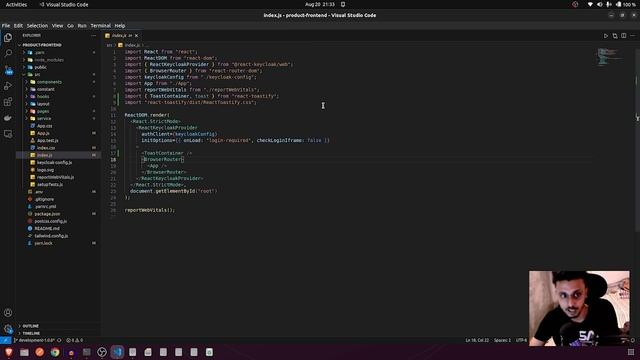Launch Google Chrome from the dock
This screenshot has height=360, width=640.
55,352
